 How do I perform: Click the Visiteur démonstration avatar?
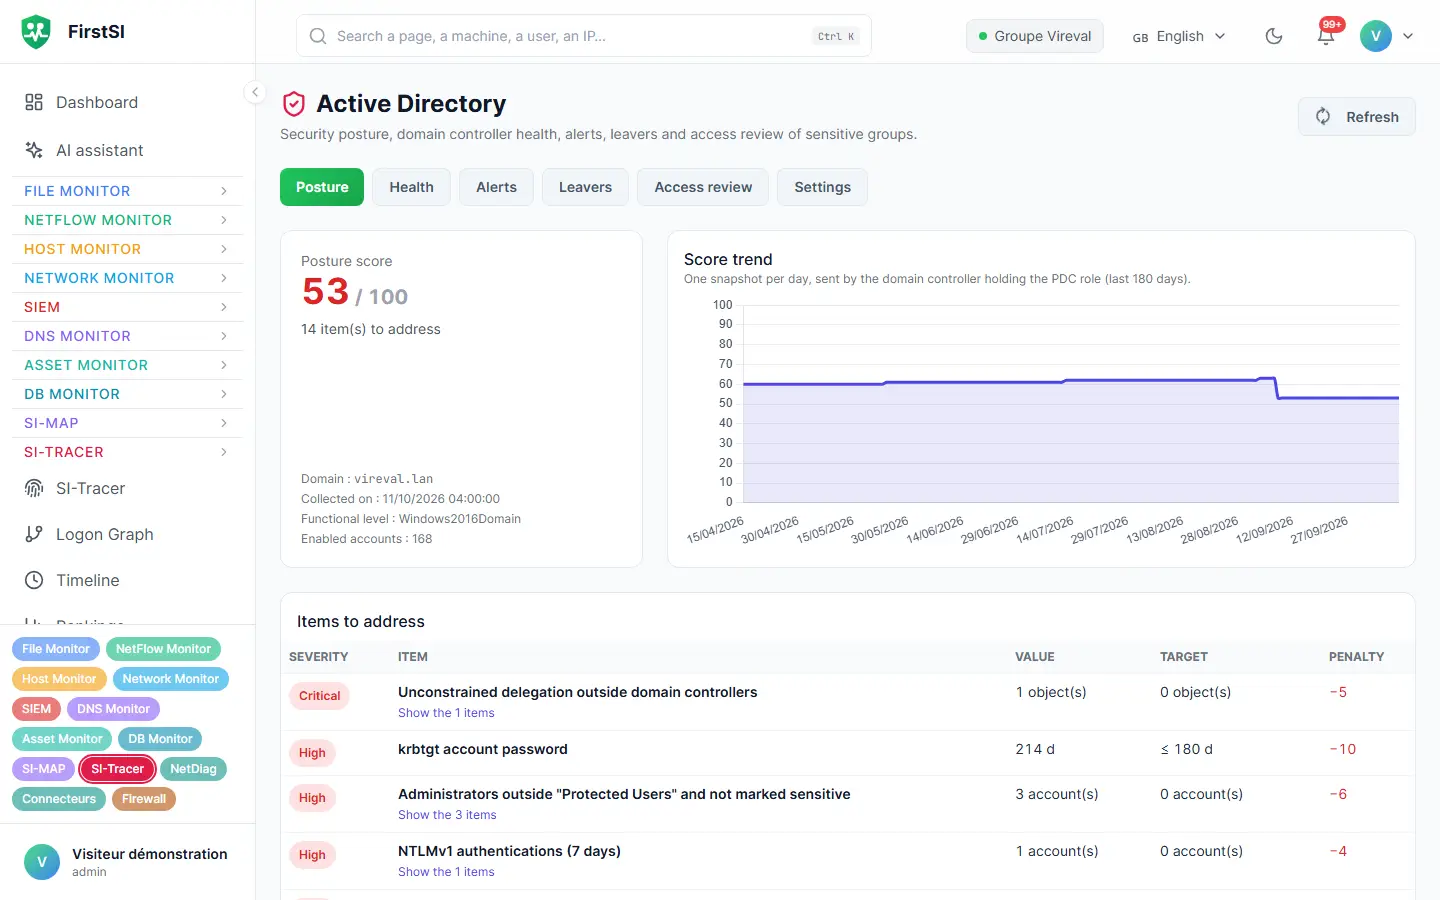pyautogui.click(x=42, y=862)
